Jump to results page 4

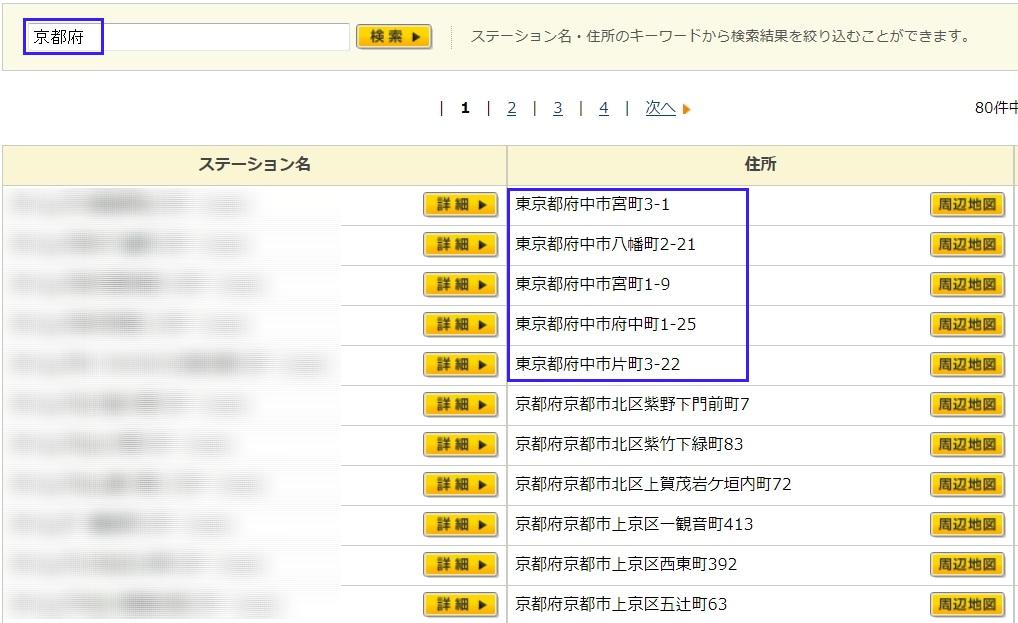603,108
